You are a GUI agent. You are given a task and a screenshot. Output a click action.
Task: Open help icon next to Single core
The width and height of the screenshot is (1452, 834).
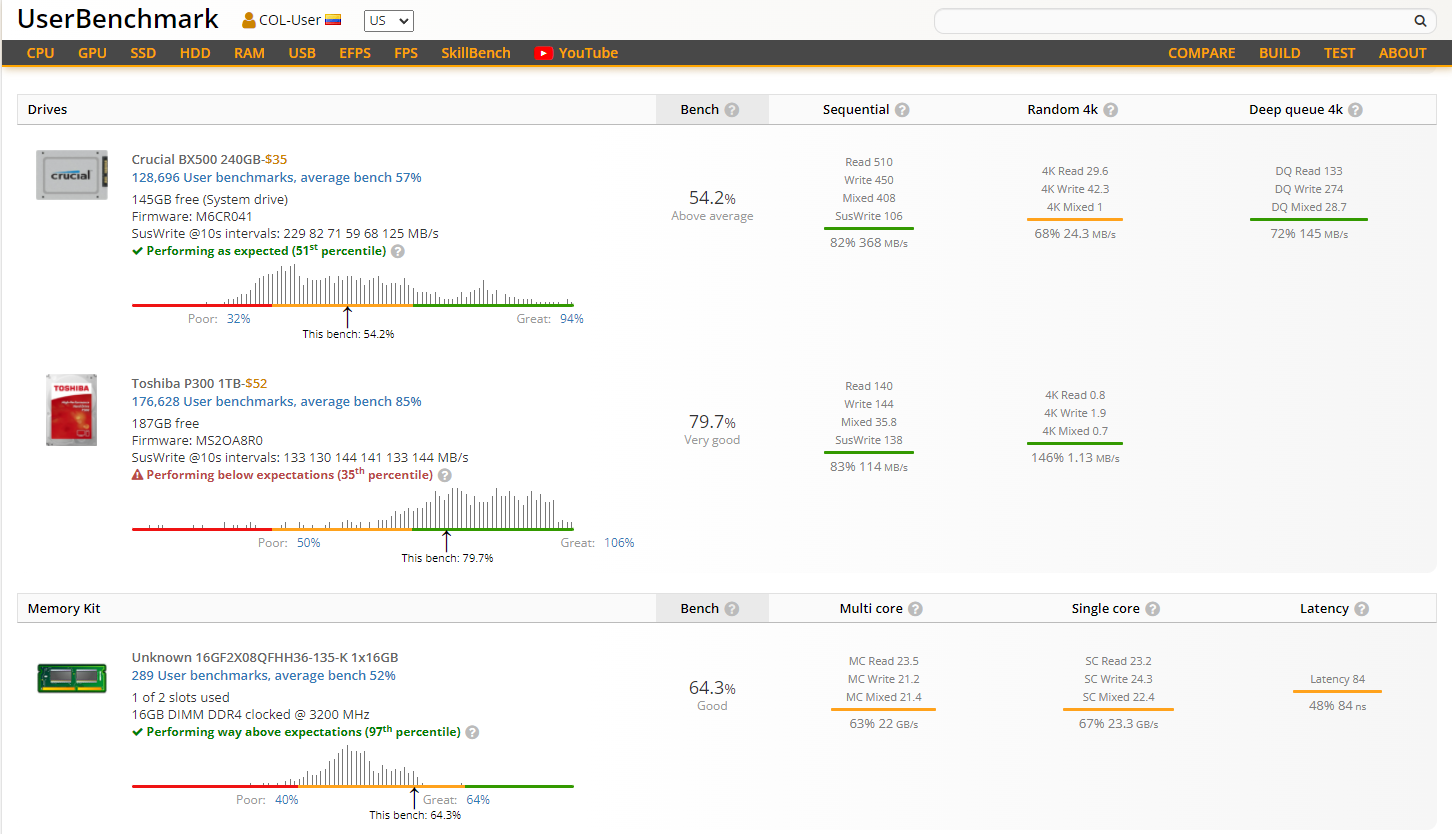1152,609
